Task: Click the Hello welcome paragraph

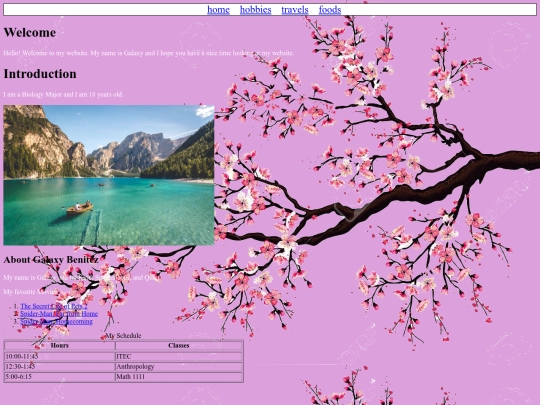Action: pos(149,53)
